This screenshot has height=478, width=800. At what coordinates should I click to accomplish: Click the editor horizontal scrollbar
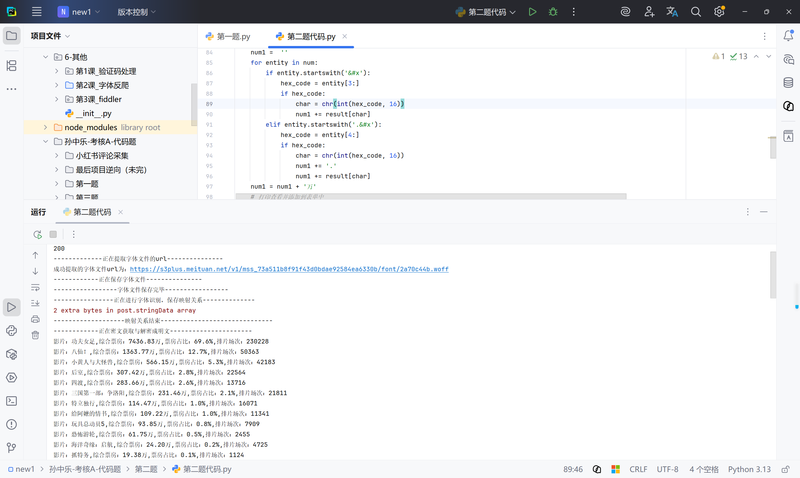431,196
